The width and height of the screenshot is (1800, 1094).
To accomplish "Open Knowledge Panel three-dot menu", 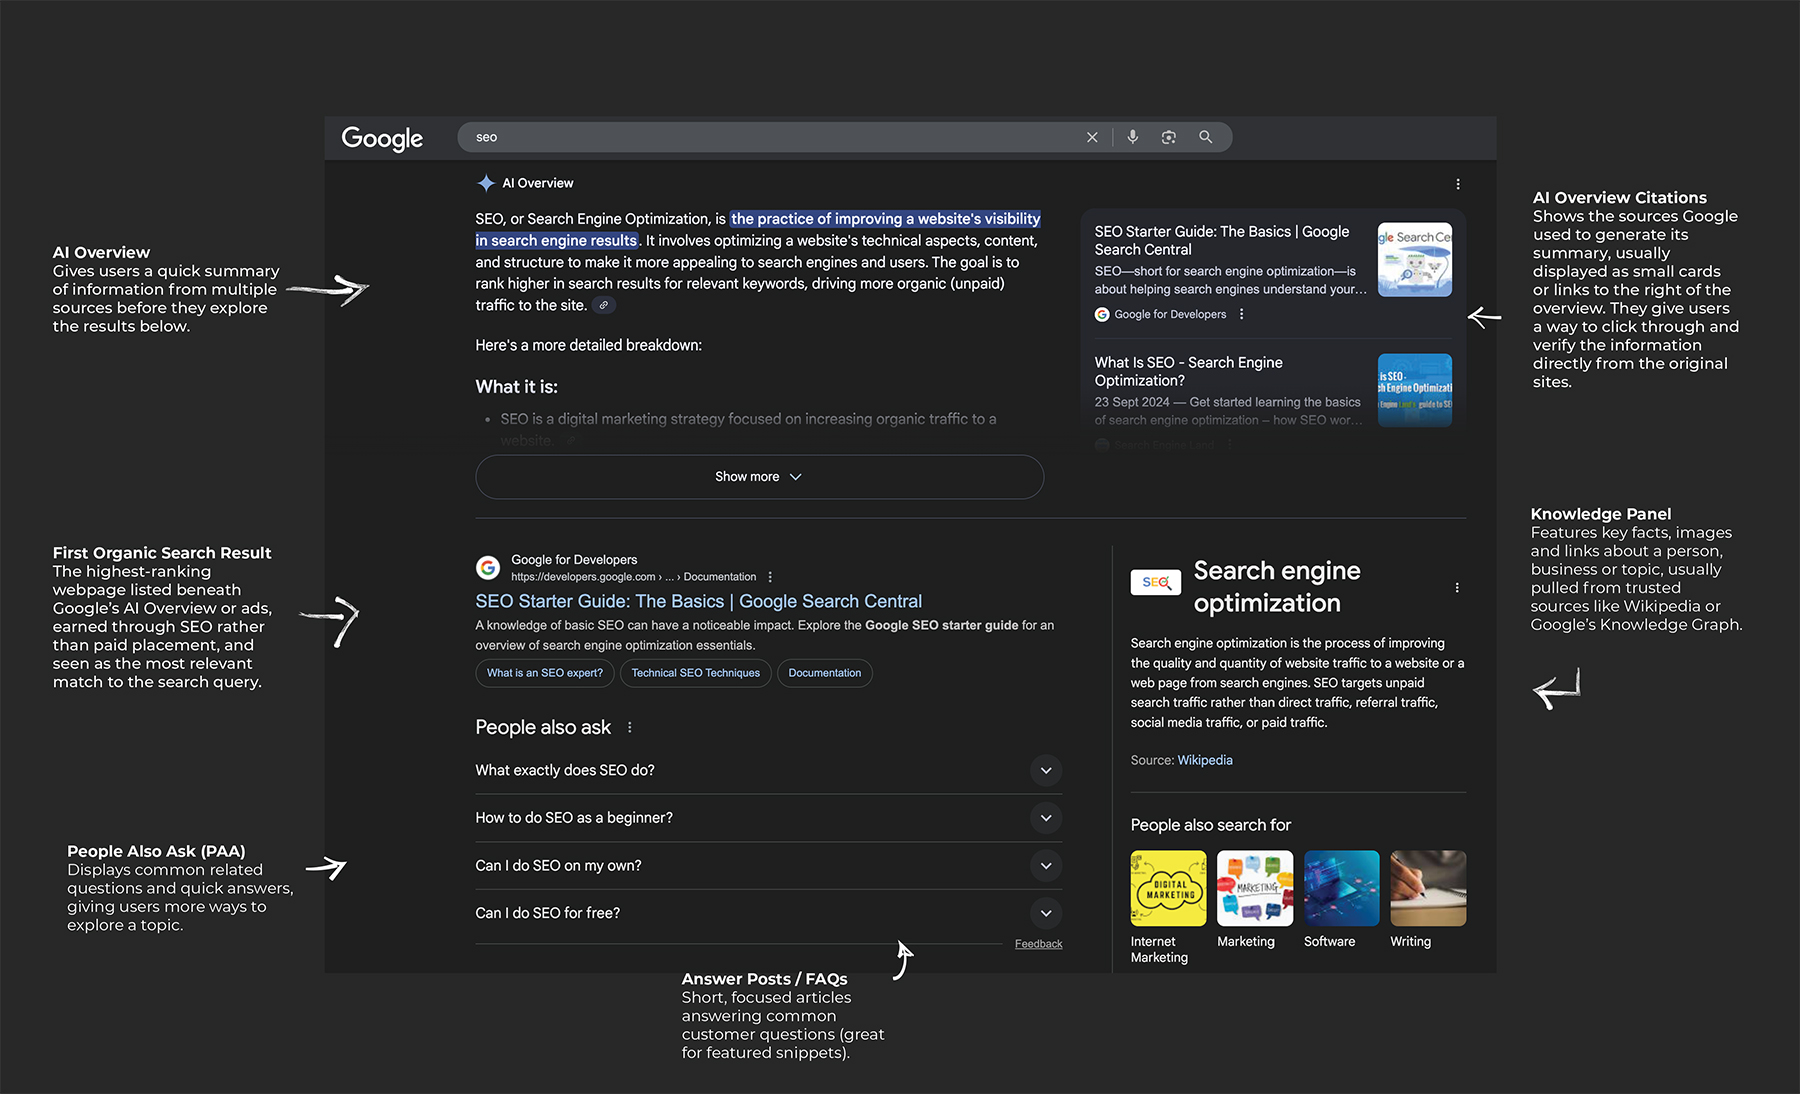I will [1456, 588].
